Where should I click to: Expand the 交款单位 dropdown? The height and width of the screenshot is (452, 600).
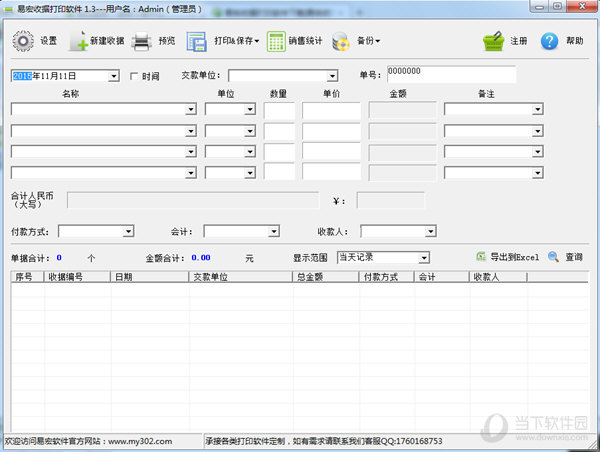332,76
